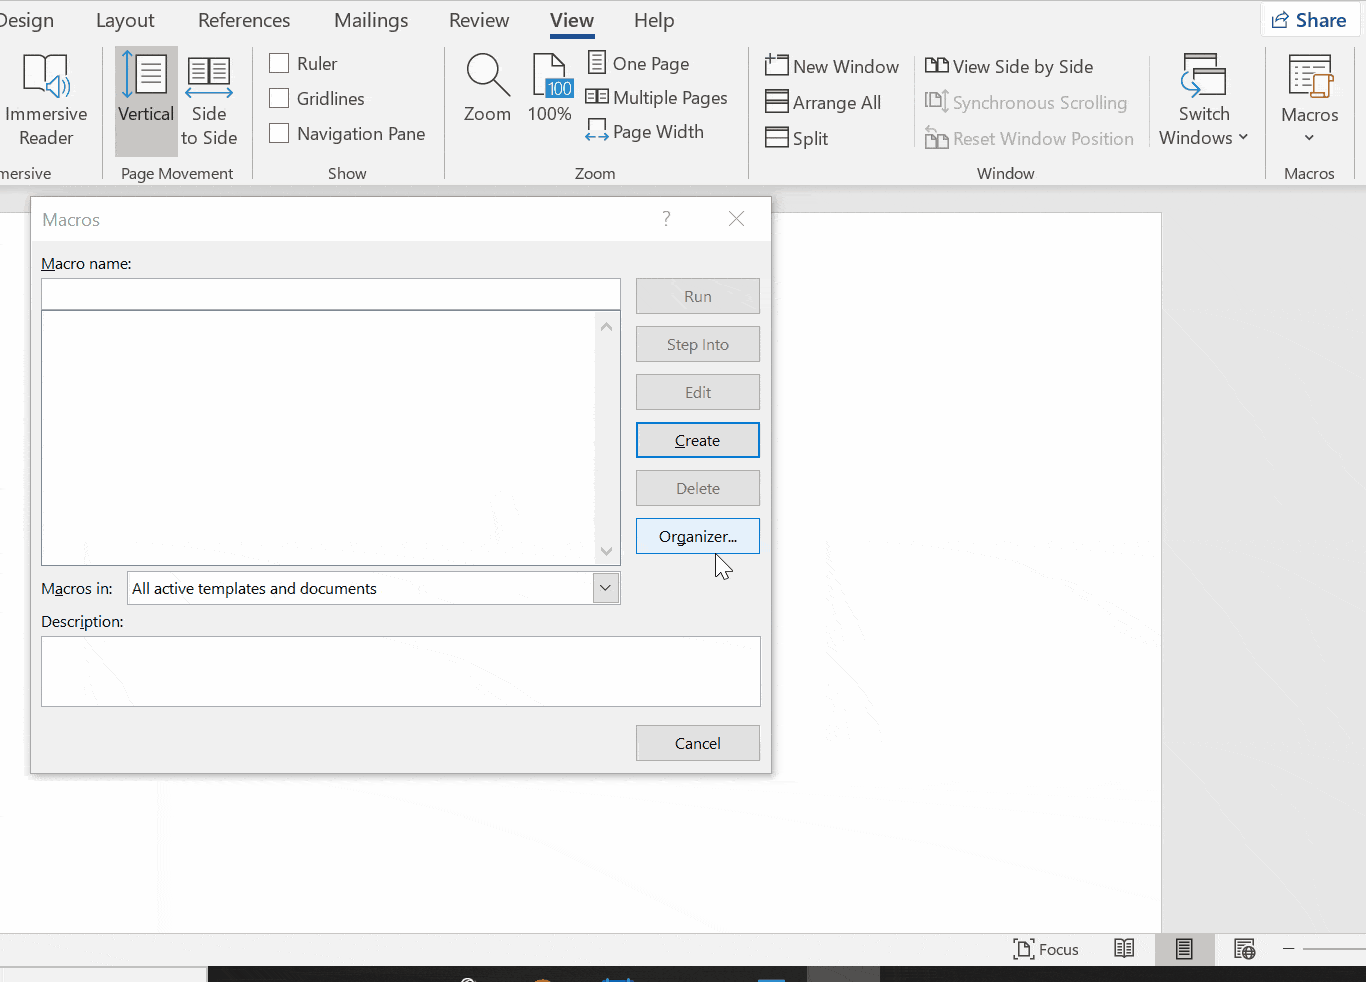Create a new macro
Image resolution: width=1366 pixels, height=982 pixels.
[x=697, y=440]
